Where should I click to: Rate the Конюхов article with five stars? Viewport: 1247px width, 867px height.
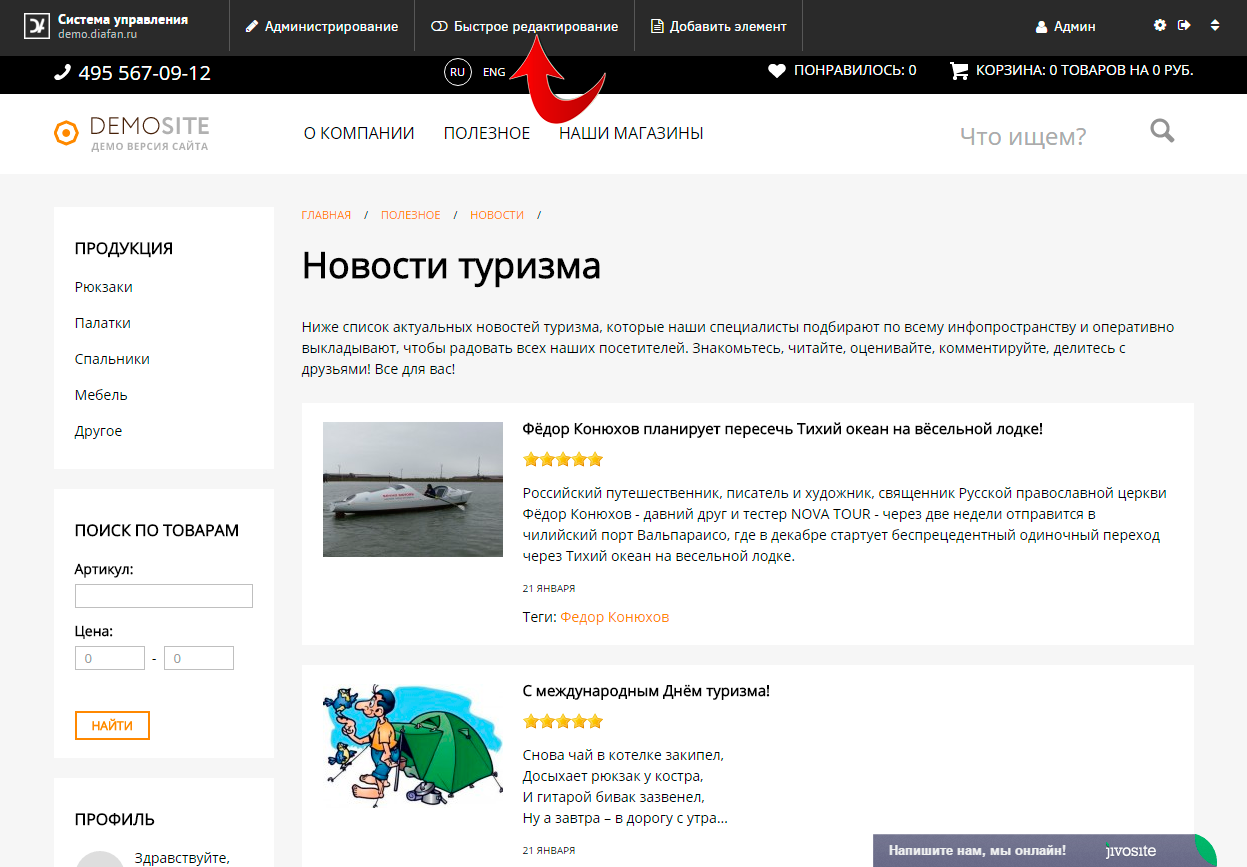click(595, 460)
